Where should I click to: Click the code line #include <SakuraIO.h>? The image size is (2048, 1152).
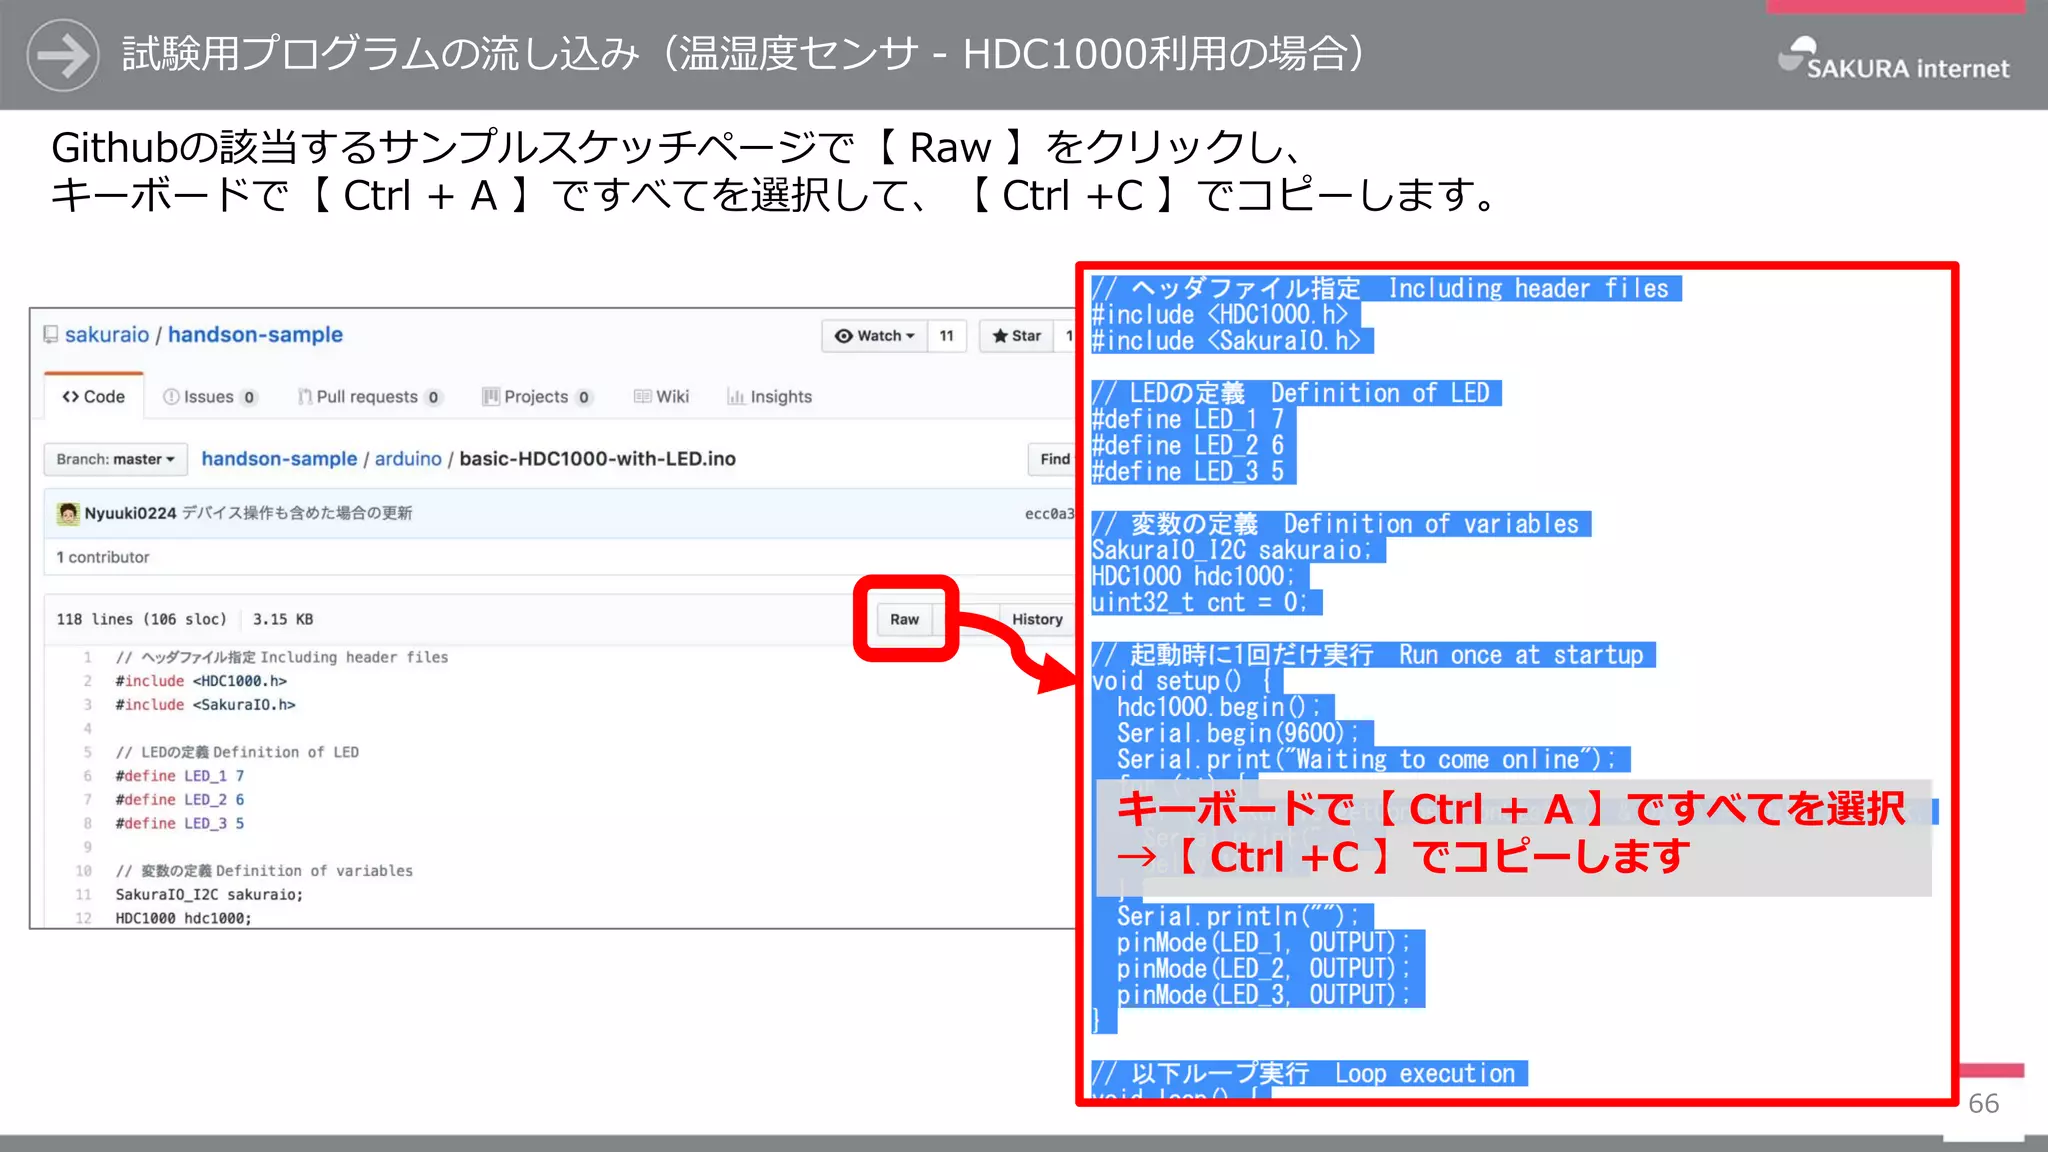coord(205,705)
